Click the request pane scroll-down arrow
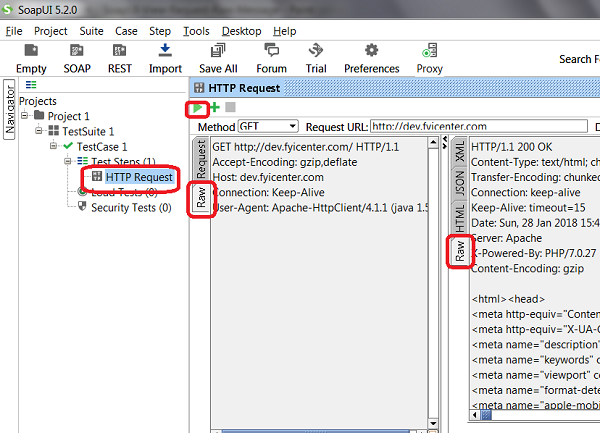The width and height of the screenshot is (600, 433). click(433, 423)
